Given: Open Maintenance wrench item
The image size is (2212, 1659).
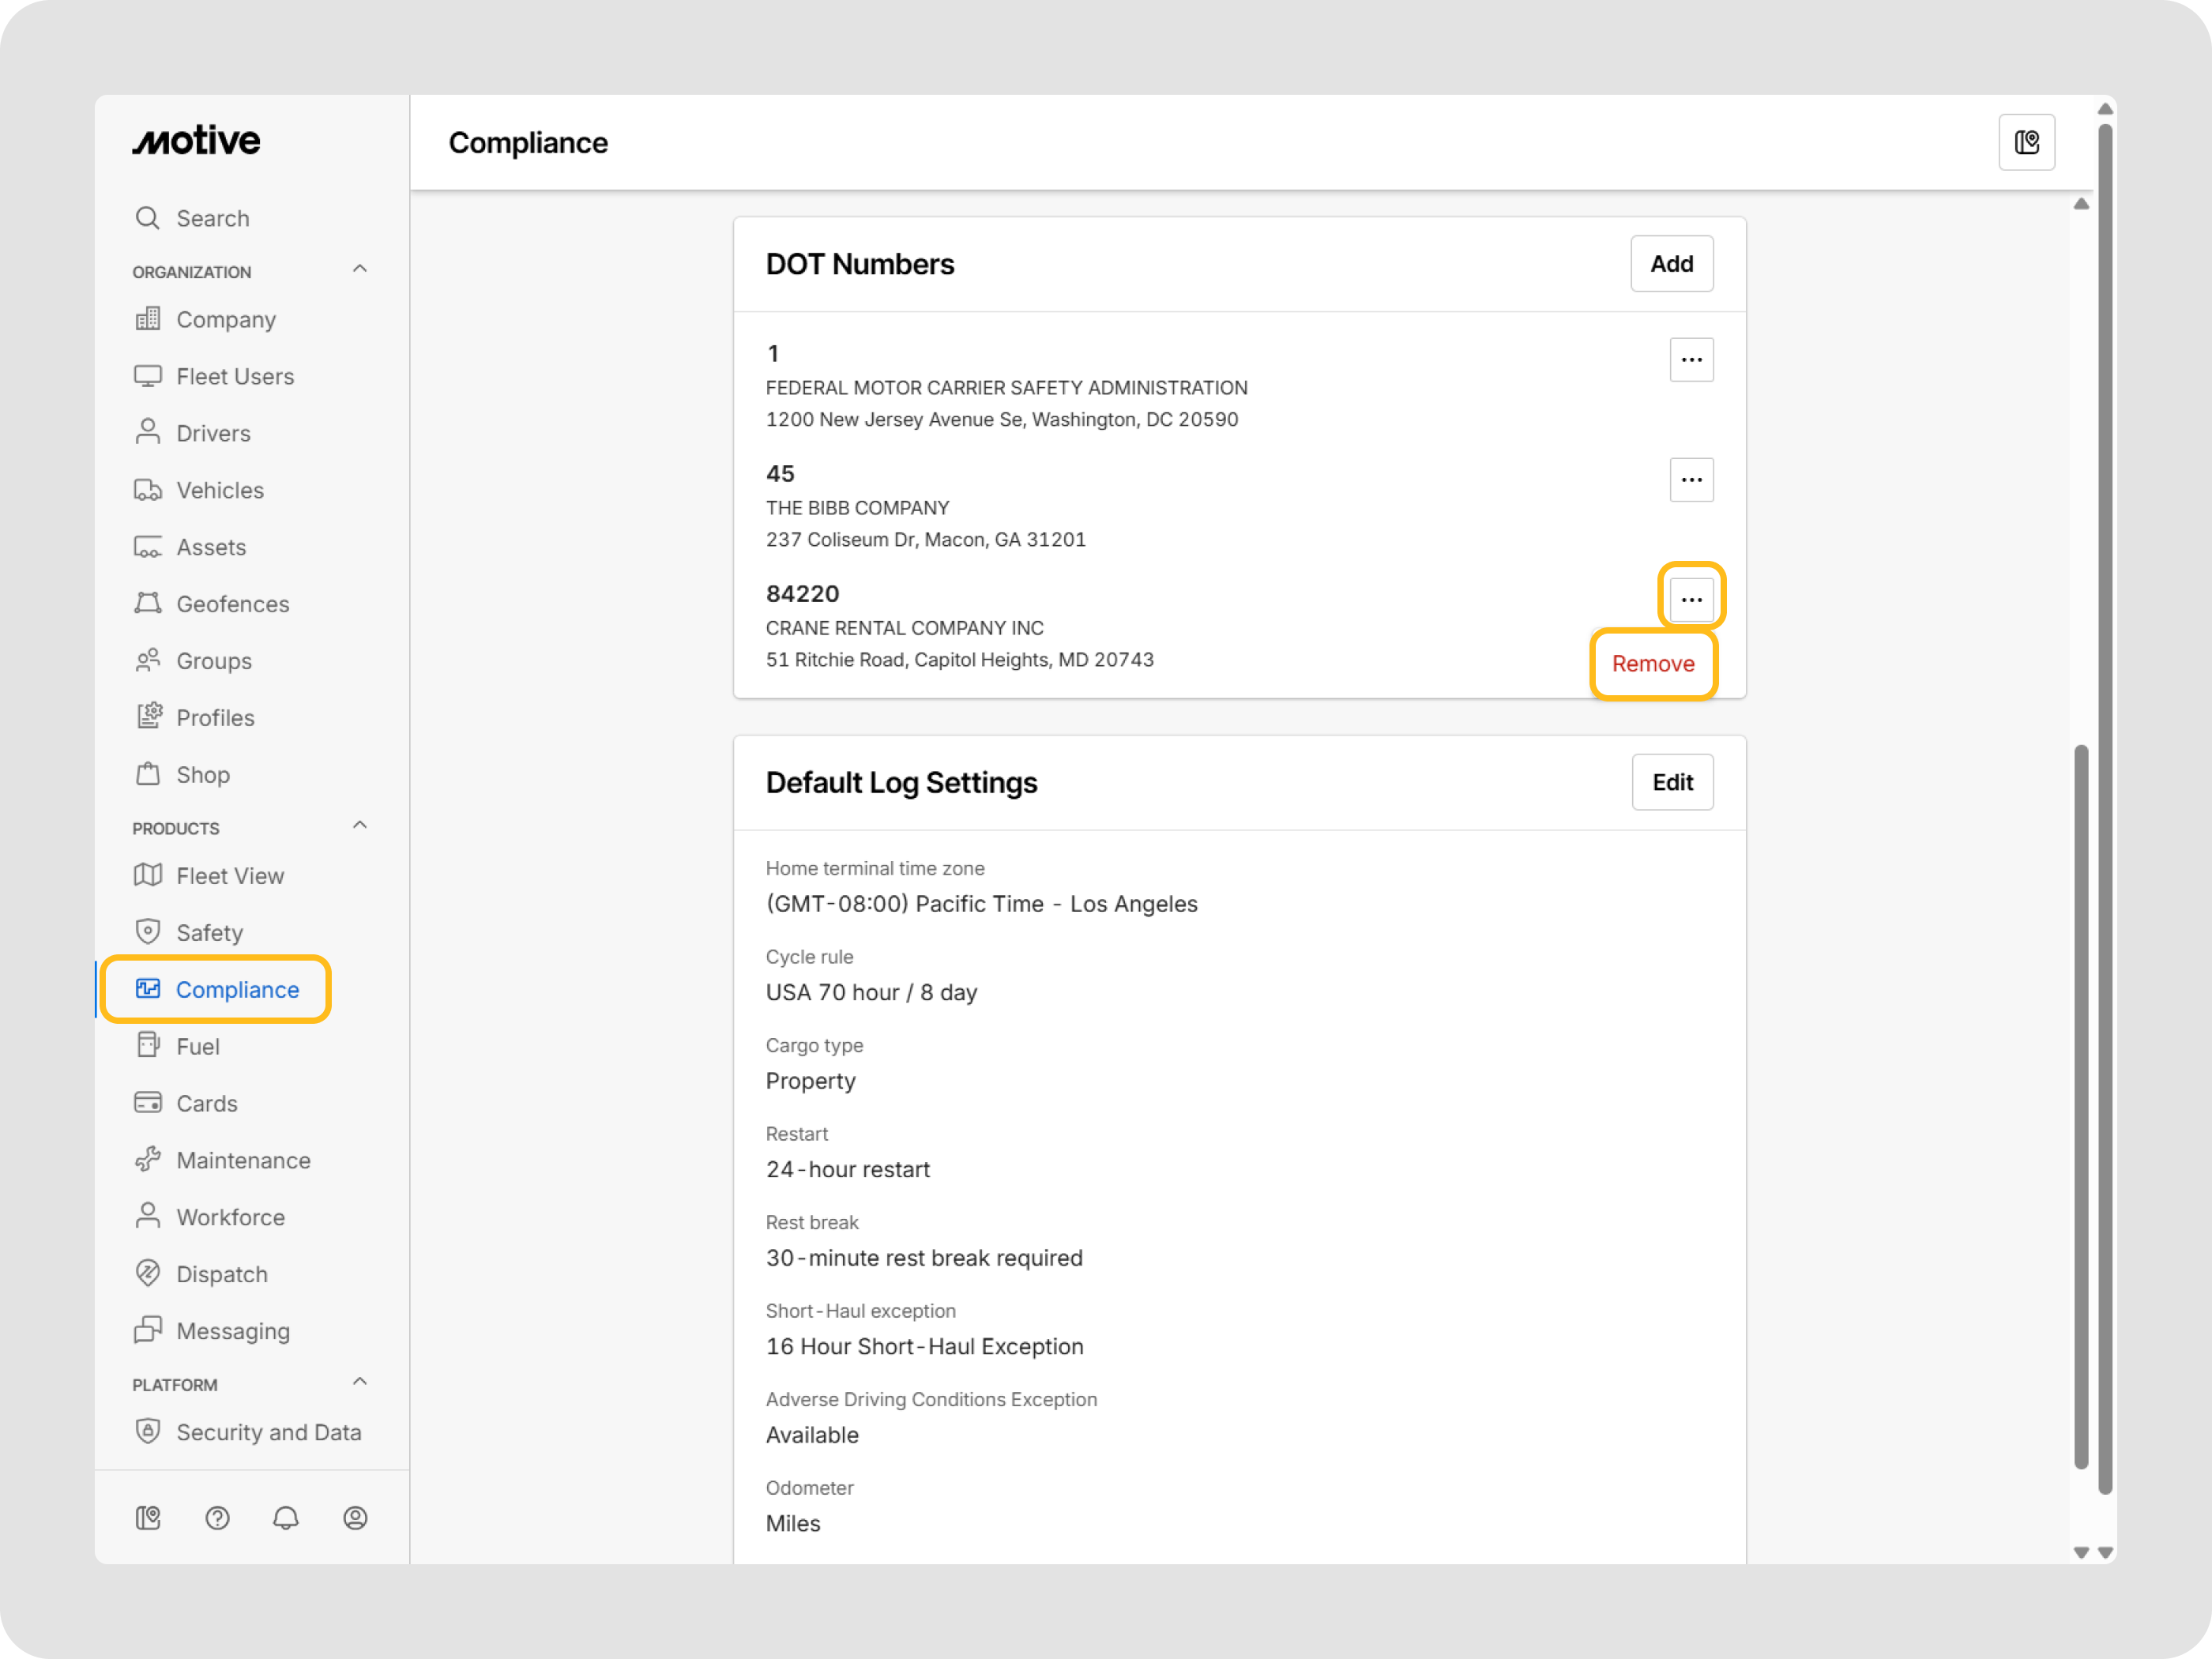Looking at the screenshot, I should pos(243,1160).
